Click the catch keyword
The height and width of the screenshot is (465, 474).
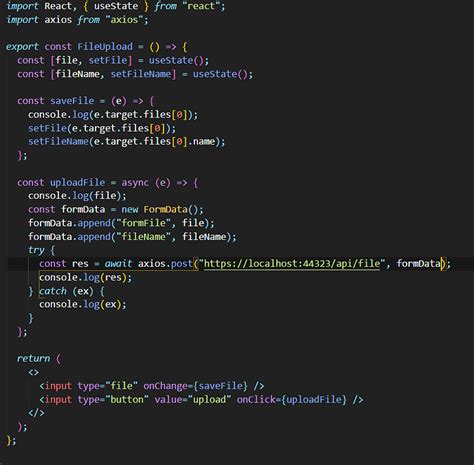click(x=53, y=291)
